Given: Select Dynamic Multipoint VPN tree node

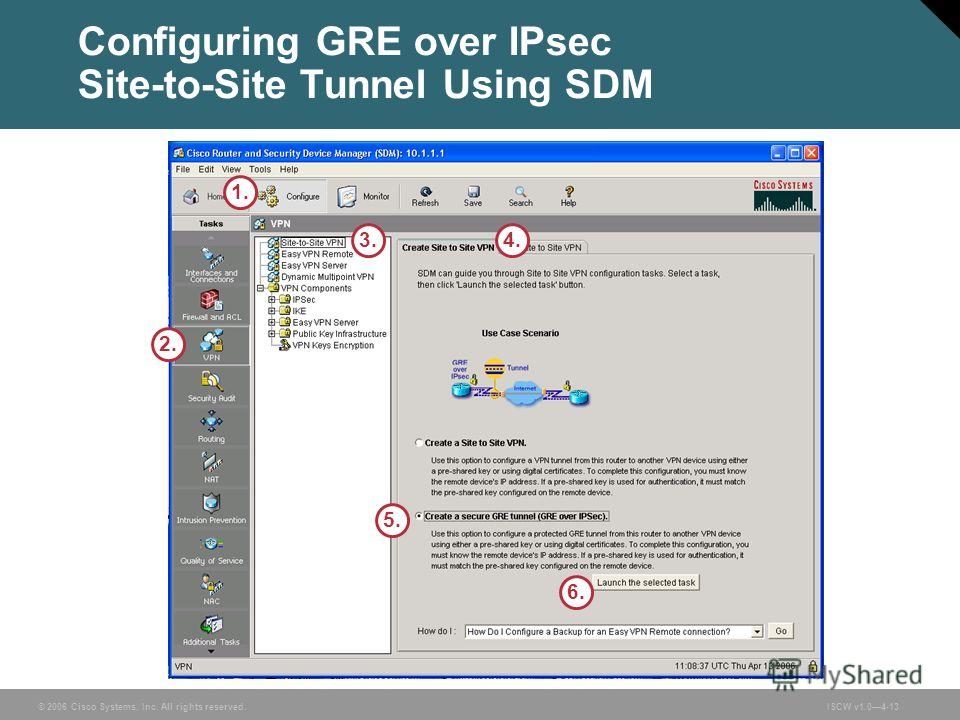Looking at the screenshot, I should [328, 277].
